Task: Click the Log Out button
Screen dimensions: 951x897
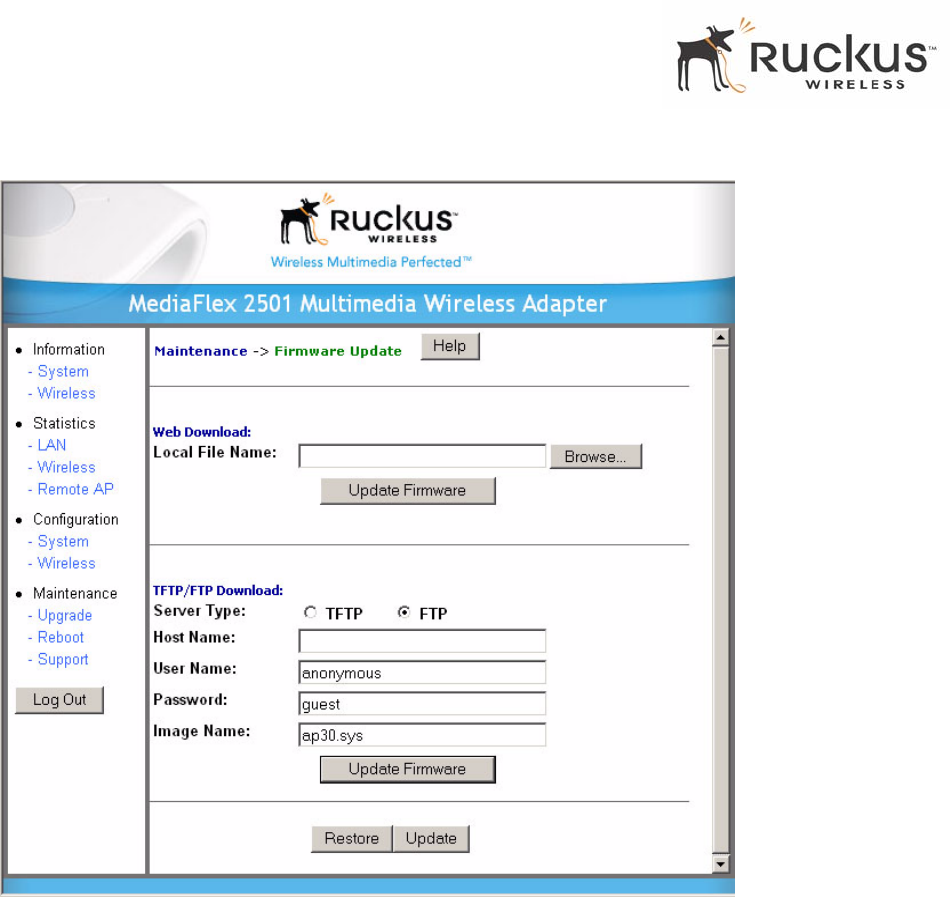Action: click(59, 700)
